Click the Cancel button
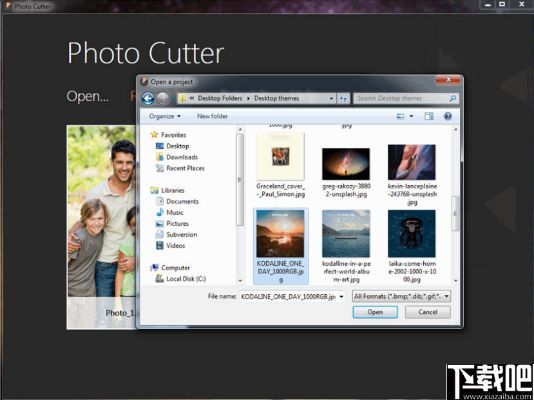534x400 pixels. pos(428,312)
